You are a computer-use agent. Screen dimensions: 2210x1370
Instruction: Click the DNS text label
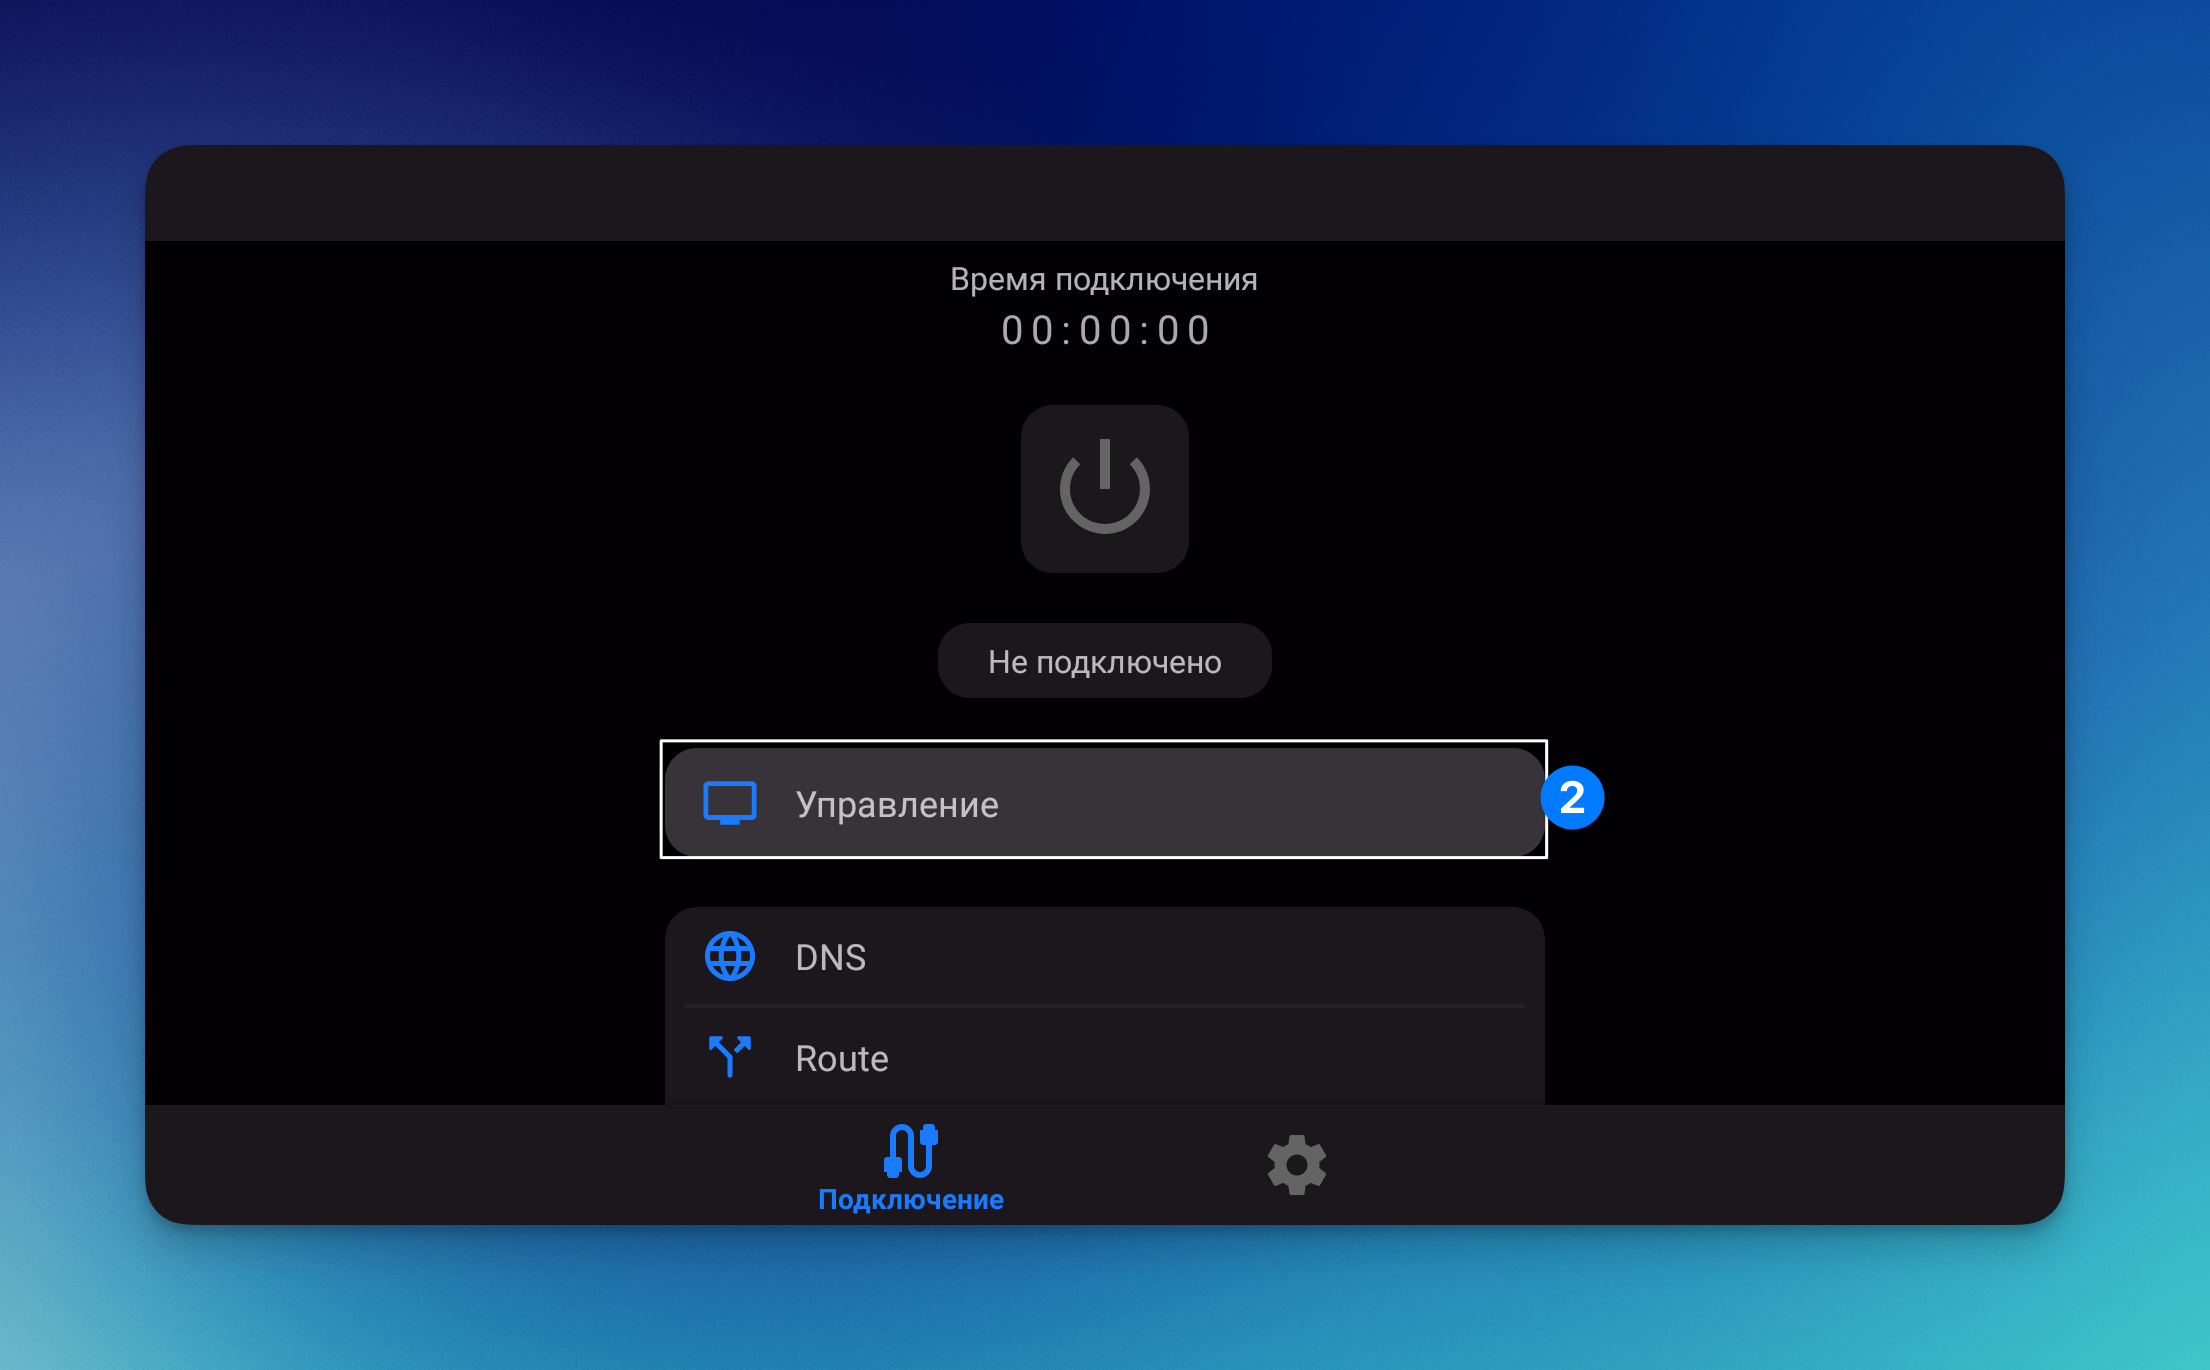(830, 957)
